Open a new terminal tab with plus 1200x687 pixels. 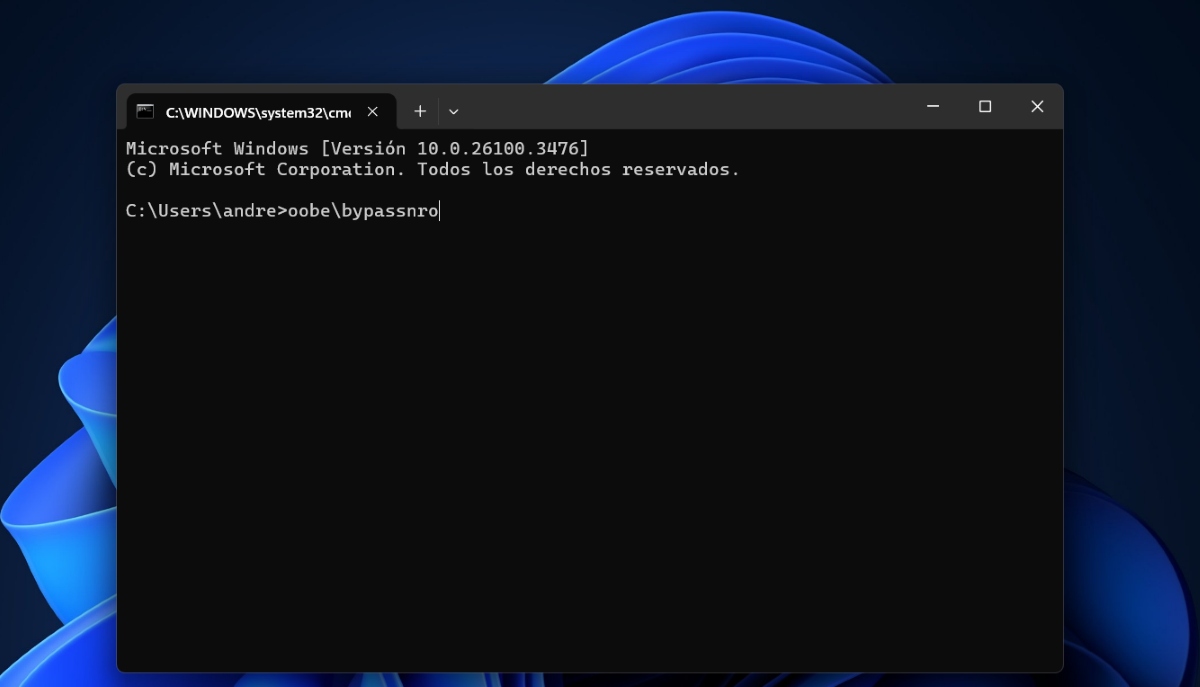click(420, 111)
